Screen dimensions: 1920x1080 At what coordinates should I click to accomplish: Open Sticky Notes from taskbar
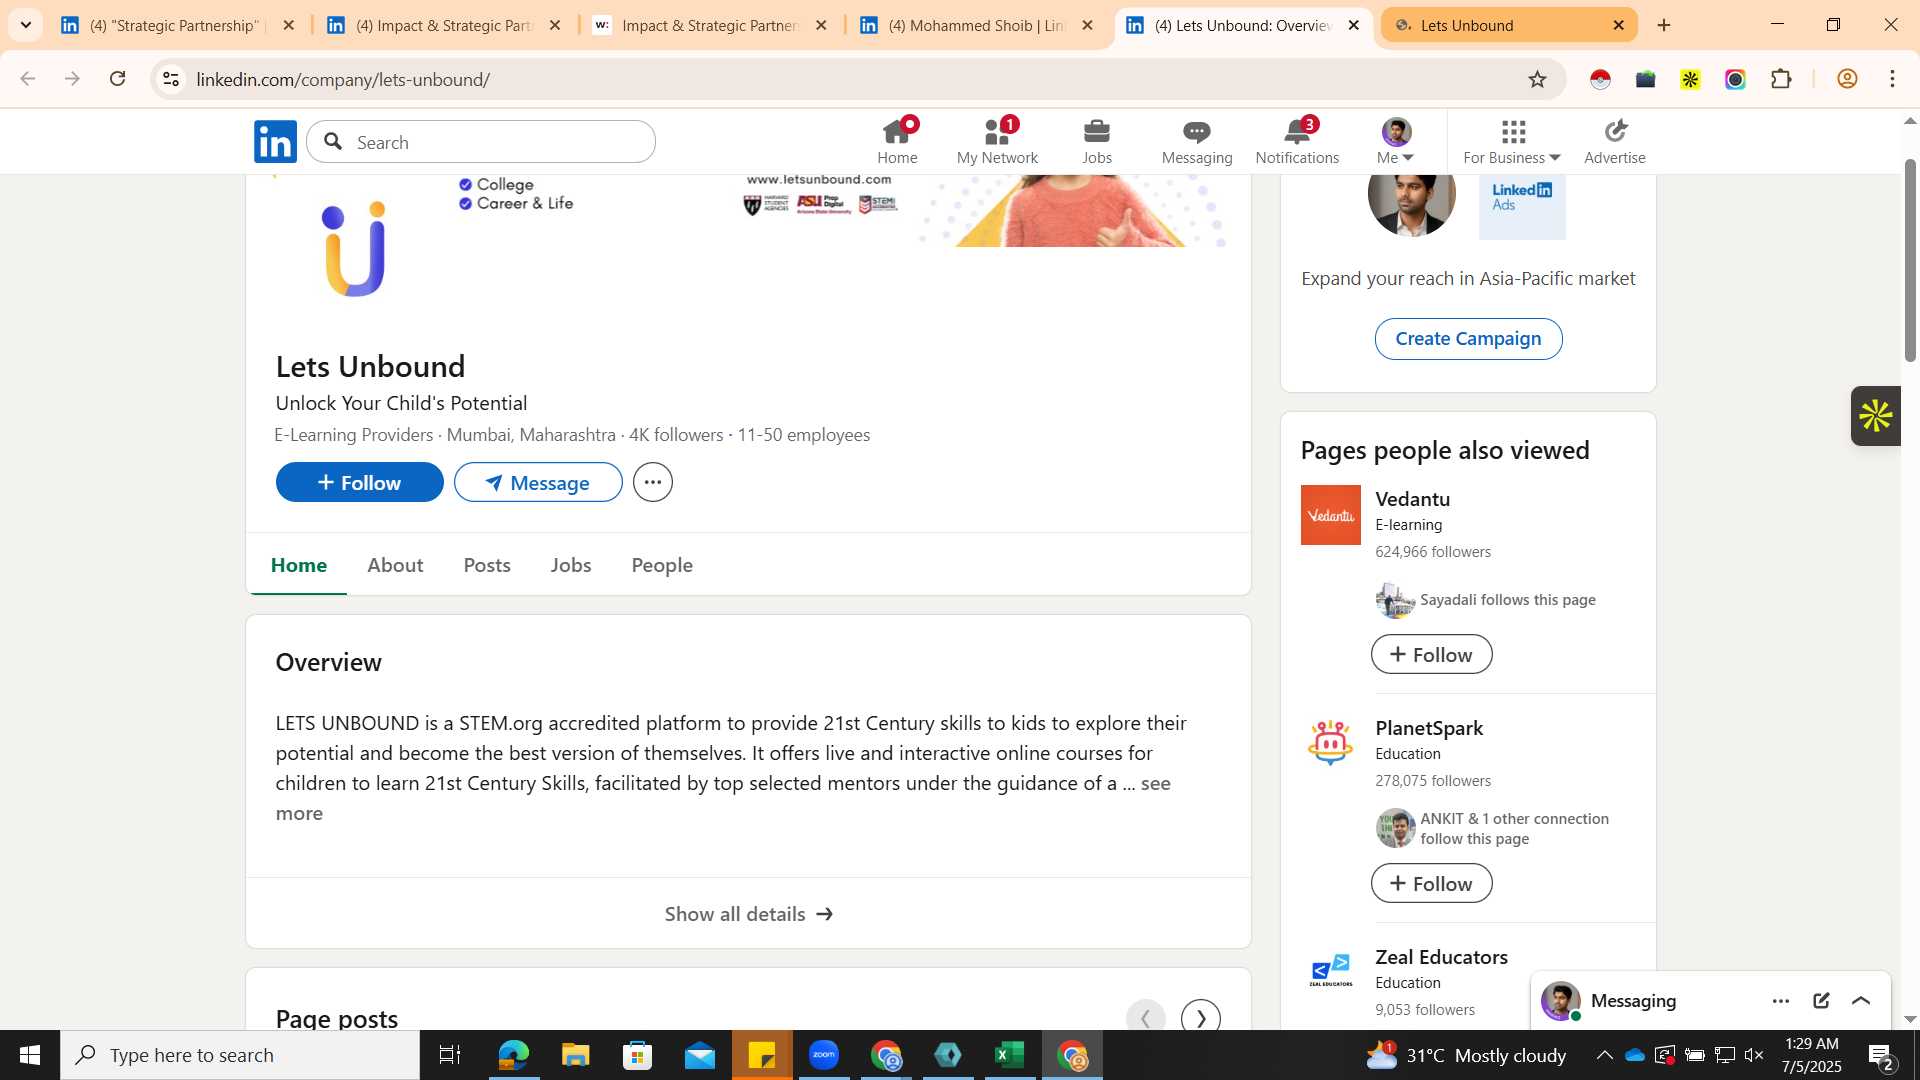[762, 1055]
